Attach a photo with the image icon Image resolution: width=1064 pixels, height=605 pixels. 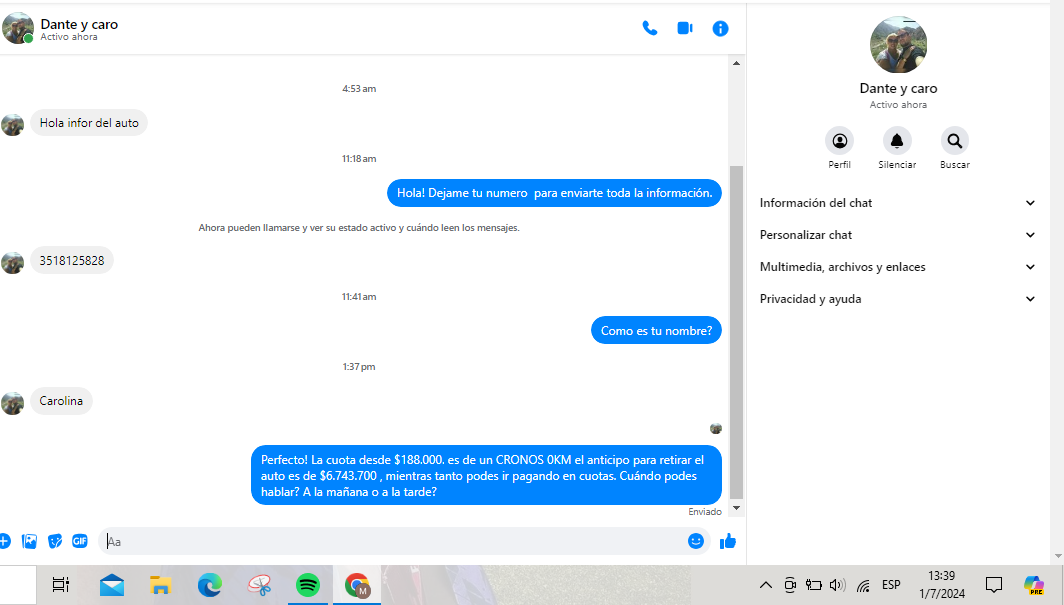[x=29, y=541]
